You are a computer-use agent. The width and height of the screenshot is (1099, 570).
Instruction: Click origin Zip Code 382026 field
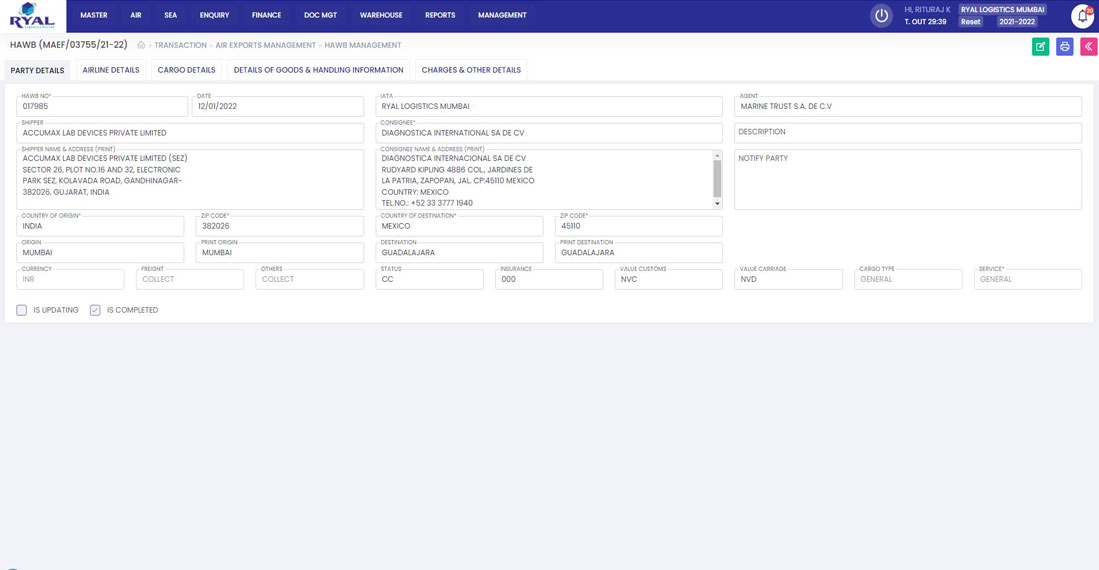click(280, 226)
